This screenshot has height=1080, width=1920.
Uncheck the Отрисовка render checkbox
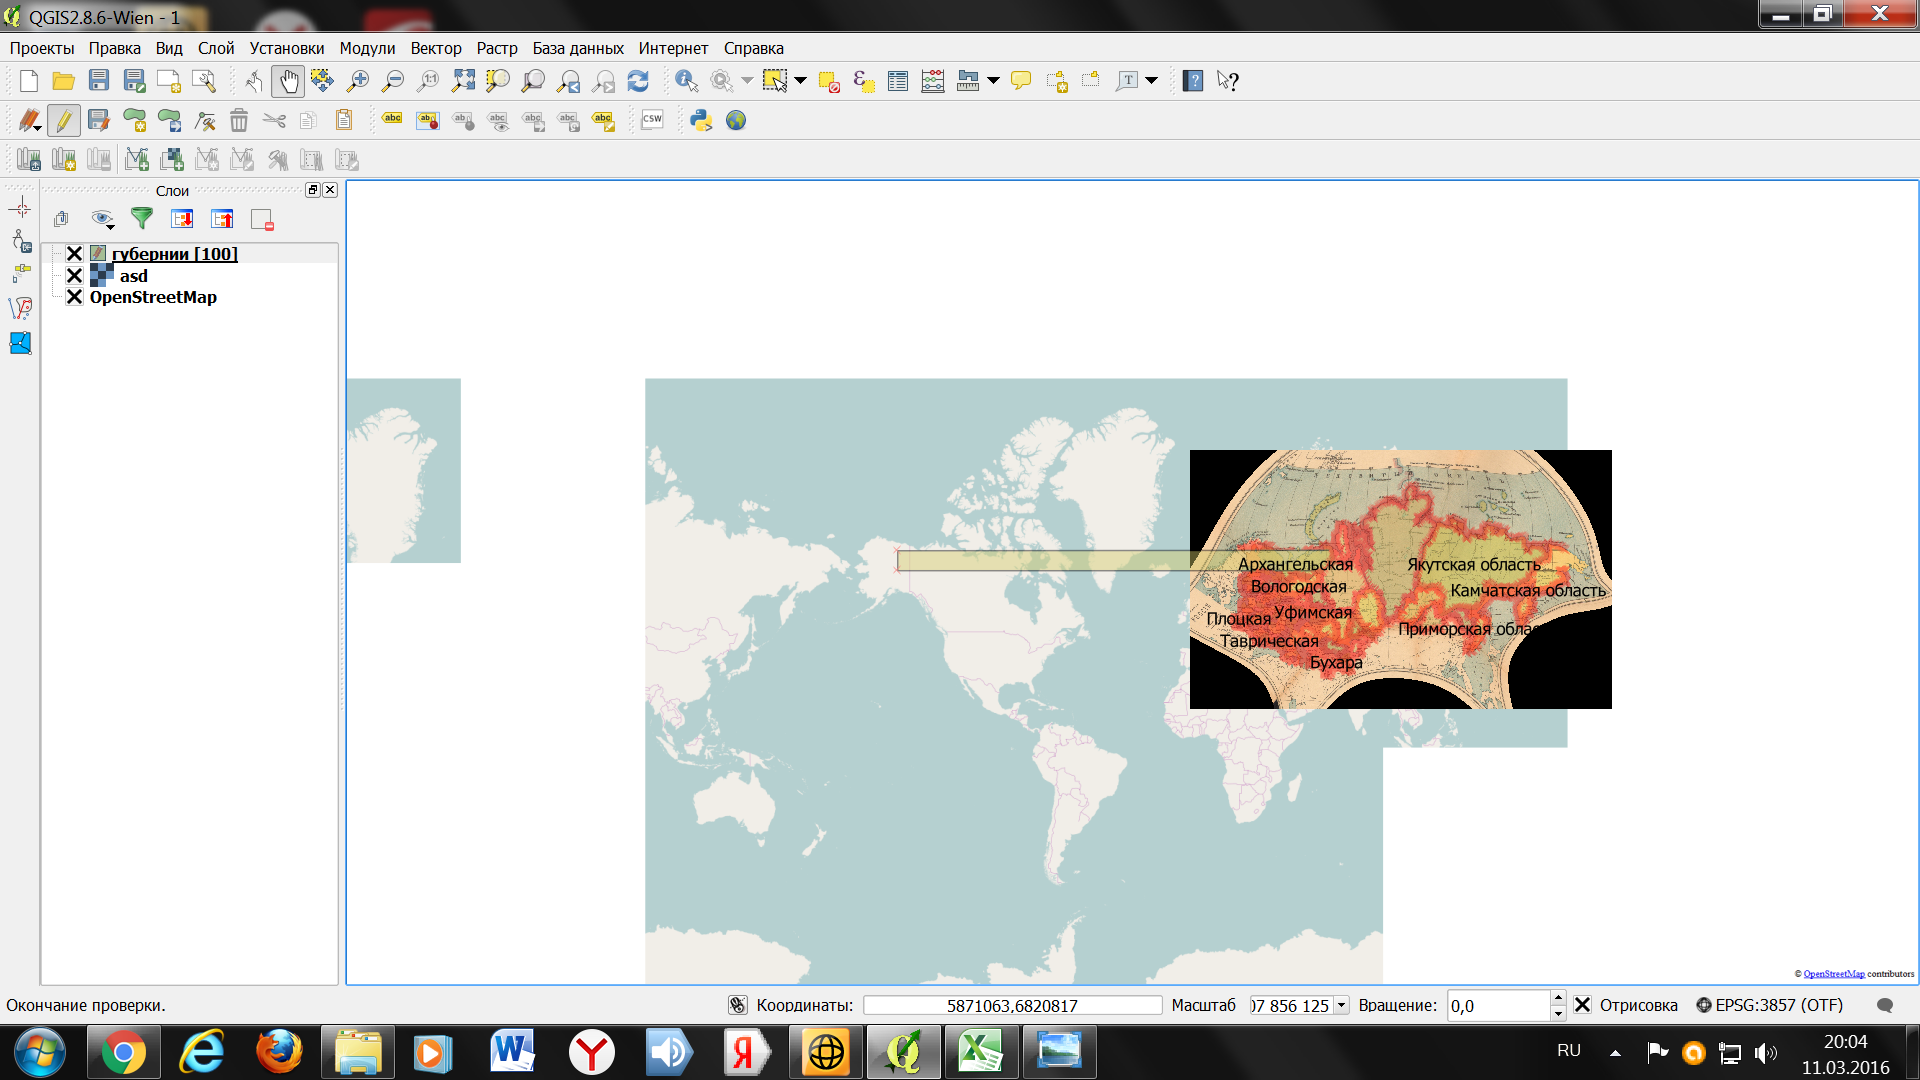[x=1583, y=1005]
